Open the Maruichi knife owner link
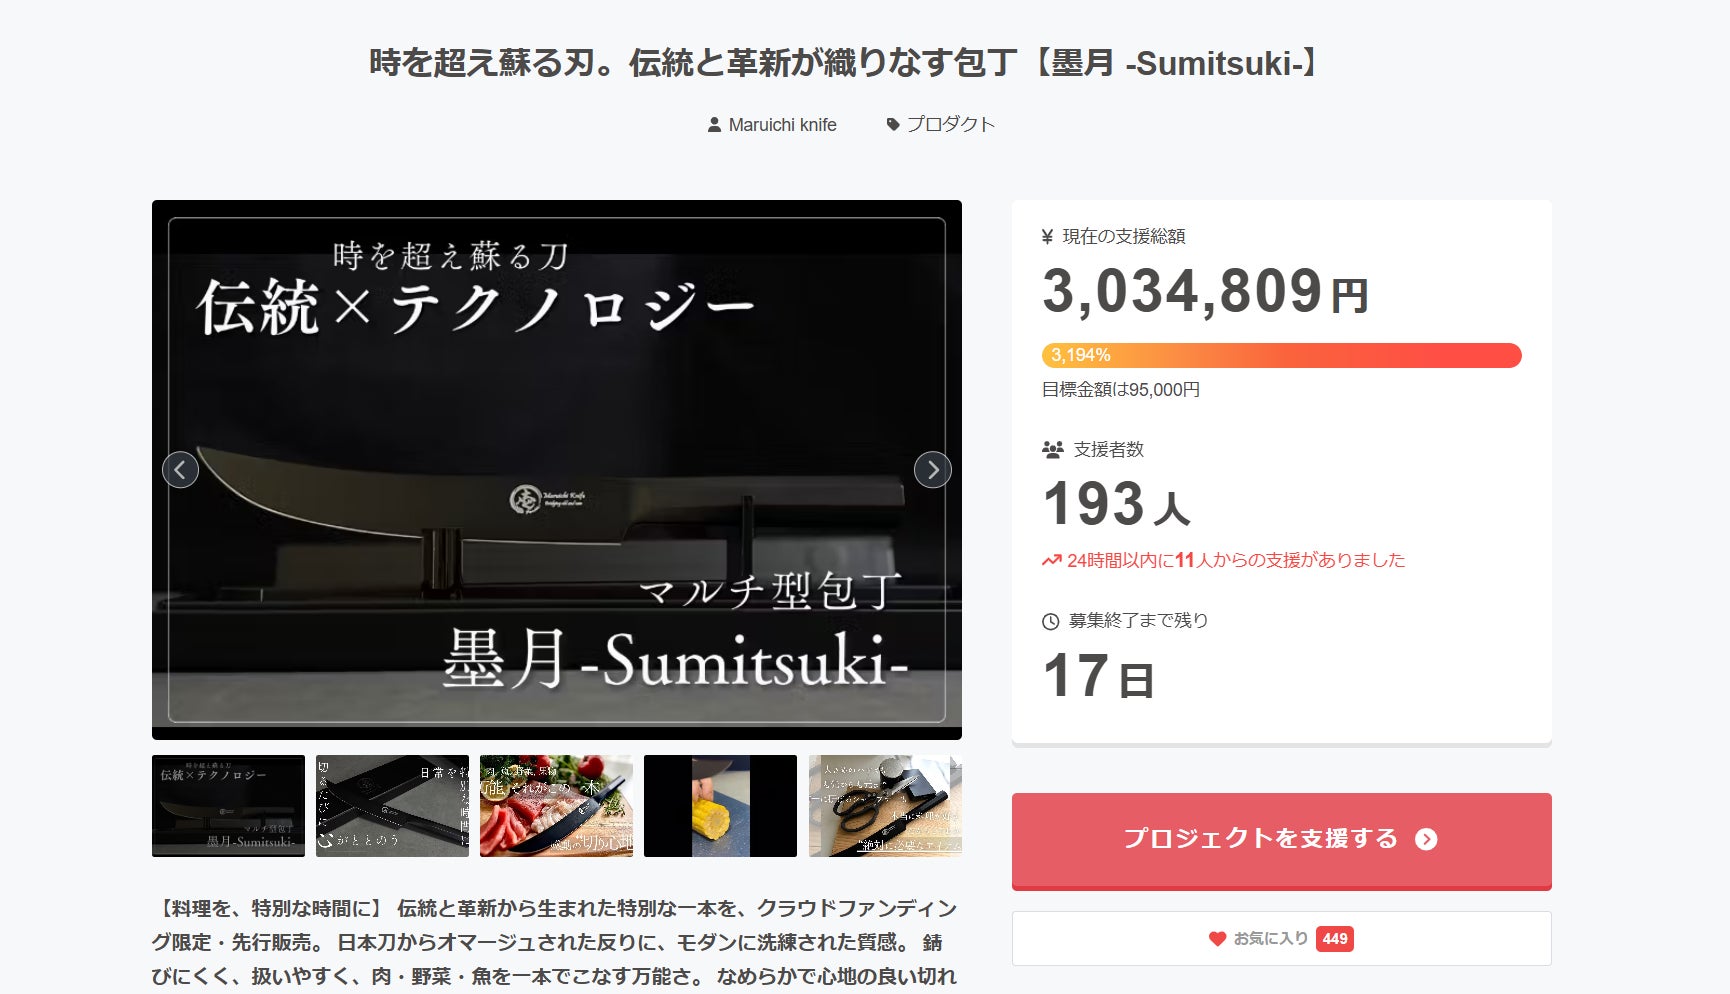Viewport: 1730px width, 994px height. click(772, 125)
